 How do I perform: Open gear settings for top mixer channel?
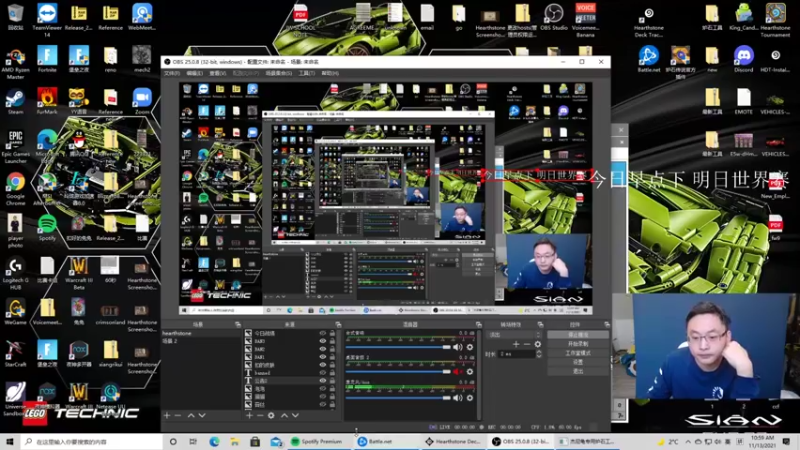click(x=470, y=347)
